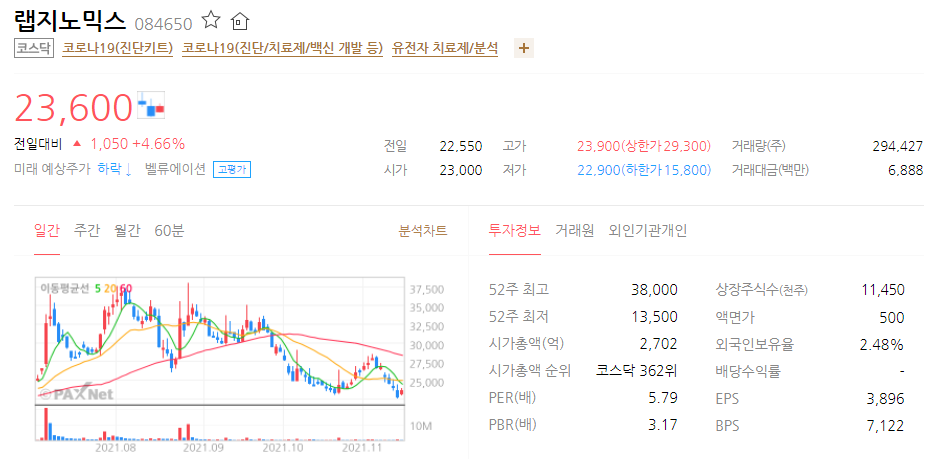Expand more theme tags with plus button
The image size is (935, 471).
[x=524, y=48]
